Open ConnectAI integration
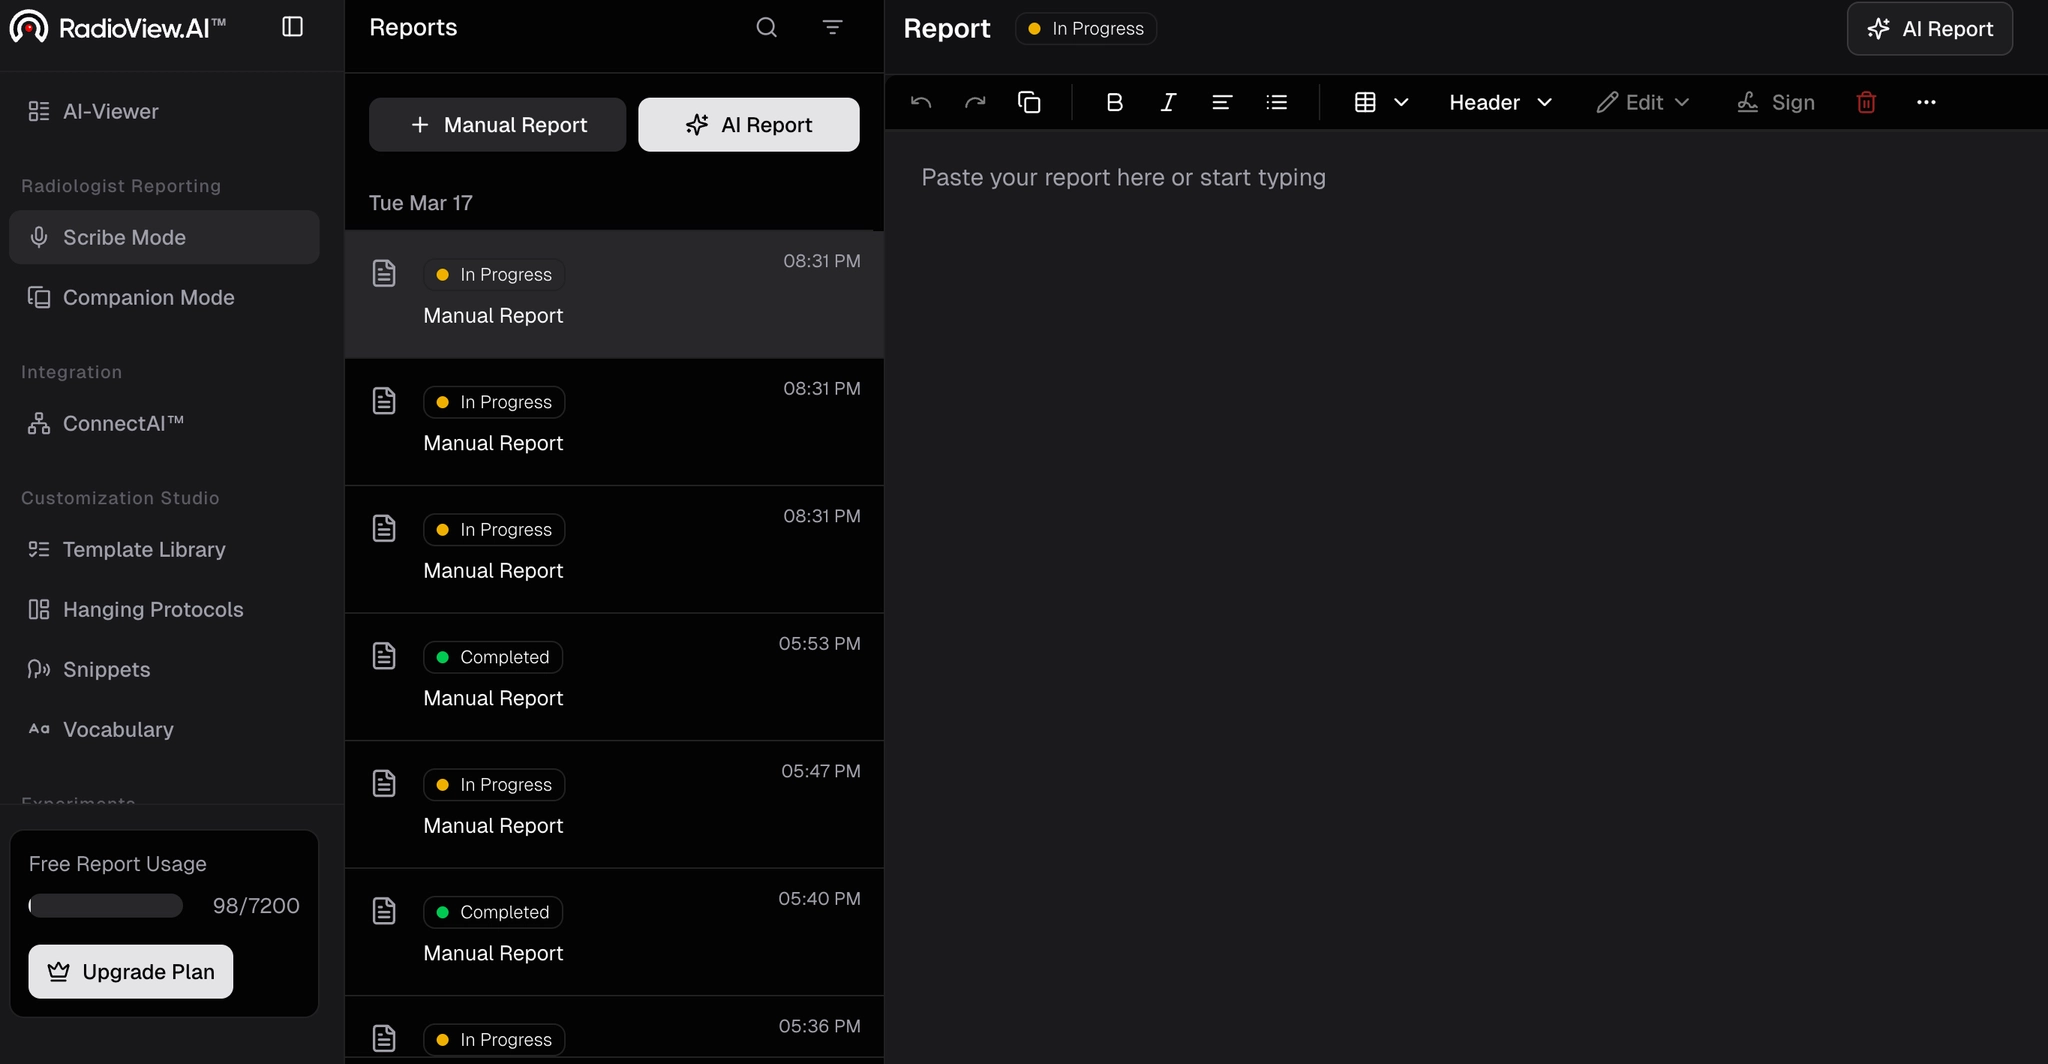Viewport: 2048px width, 1064px height. coord(164,423)
